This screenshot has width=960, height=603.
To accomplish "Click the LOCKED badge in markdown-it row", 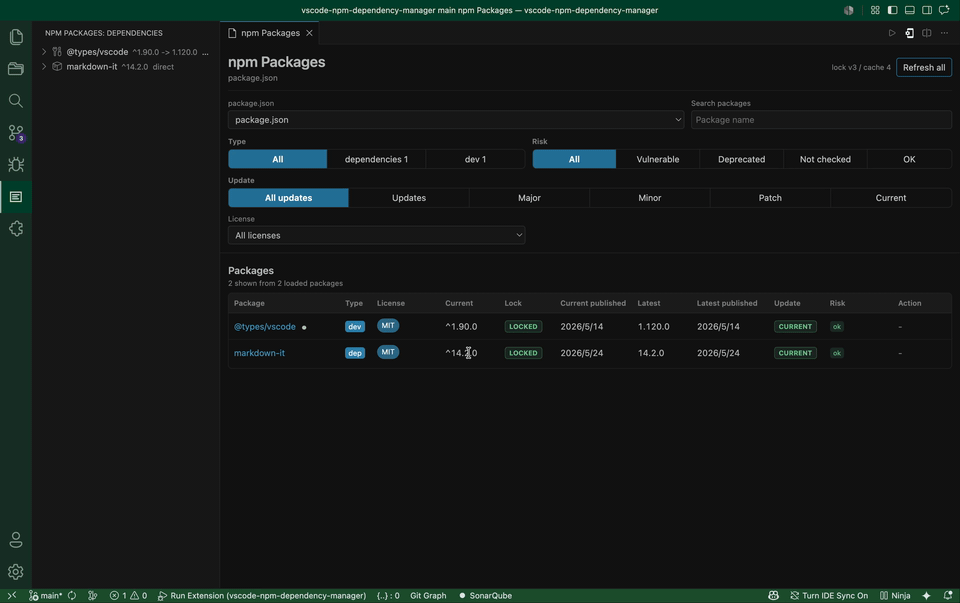I will tap(523, 353).
